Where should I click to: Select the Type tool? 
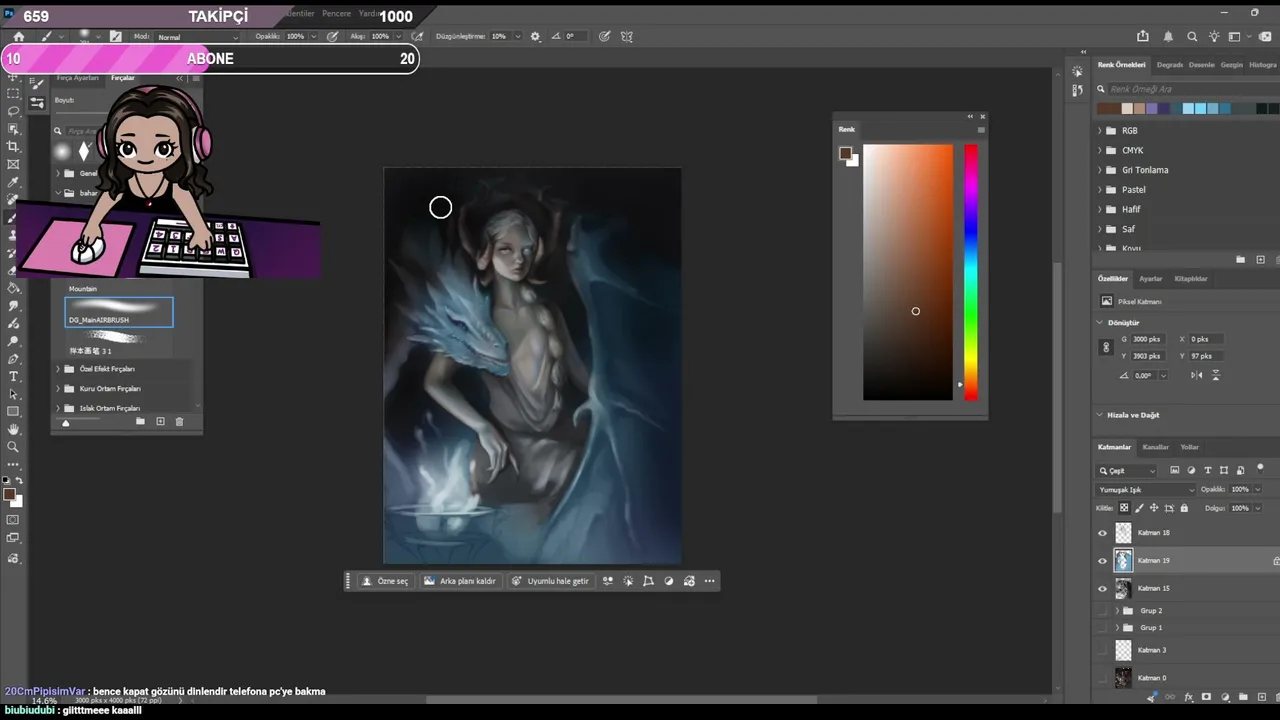(x=13, y=376)
